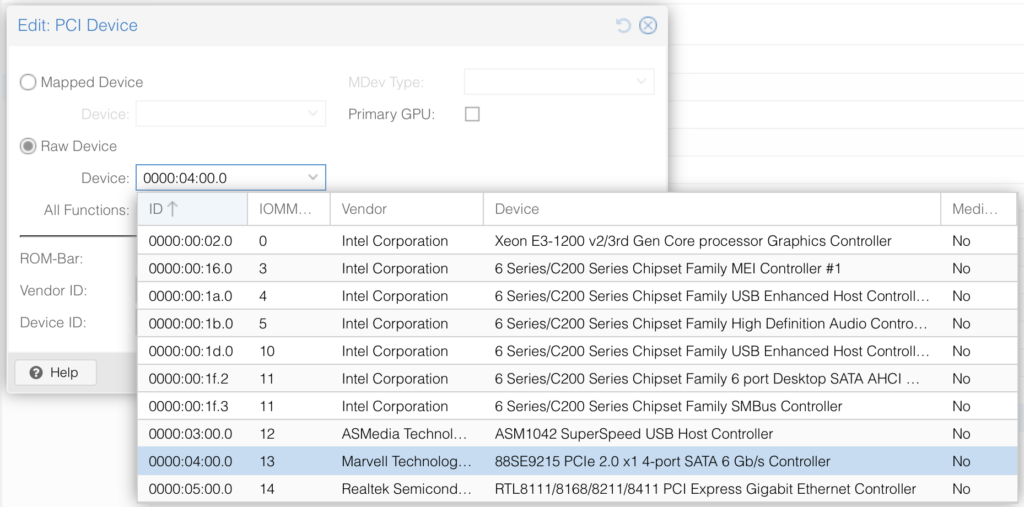Select RTL8111 Gigabit Ethernet Controller row
The width and height of the screenshot is (1024, 507).
[577, 489]
